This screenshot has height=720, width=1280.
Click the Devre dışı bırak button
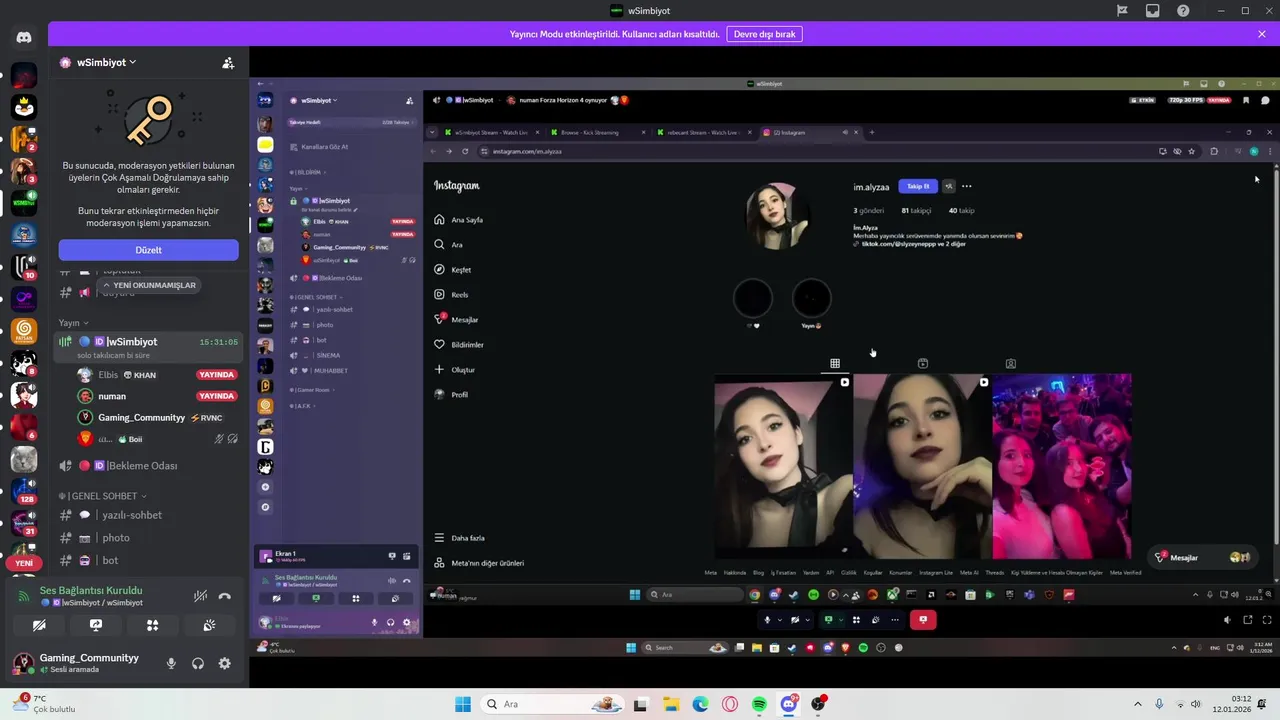[764, 34]
